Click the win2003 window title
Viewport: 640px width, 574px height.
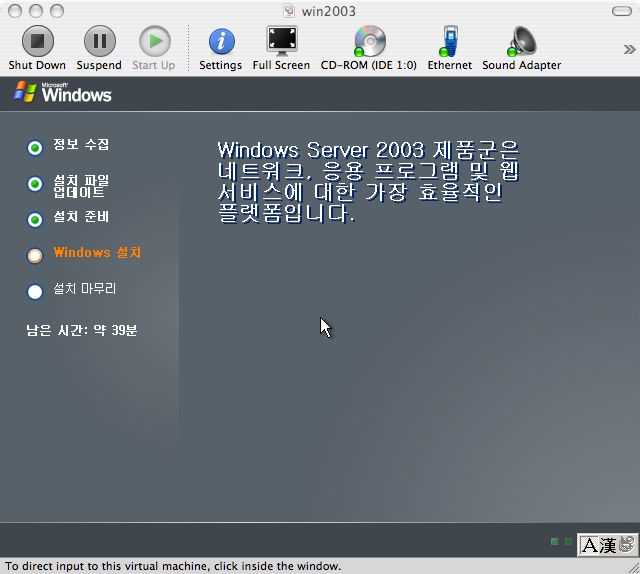pos(329,11)
